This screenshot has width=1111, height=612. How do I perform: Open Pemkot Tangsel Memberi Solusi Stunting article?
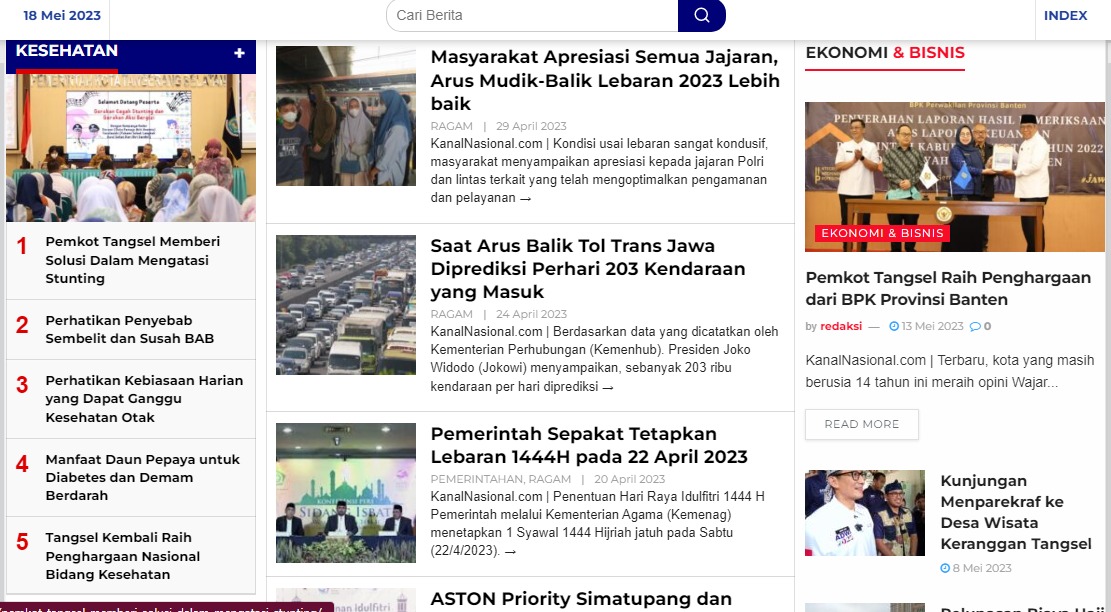tap(132, 260)
